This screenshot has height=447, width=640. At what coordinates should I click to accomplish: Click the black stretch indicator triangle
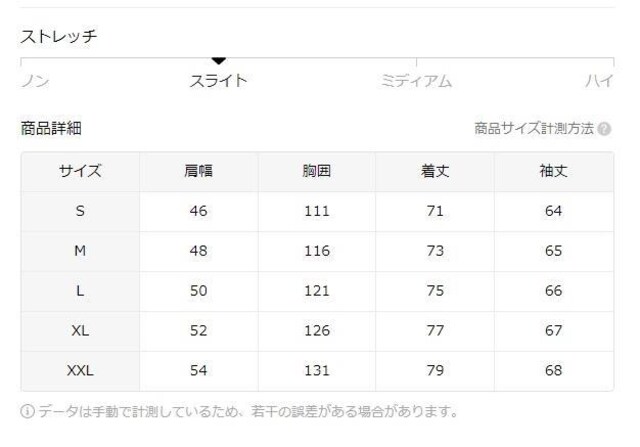click(x=219, y=61)
